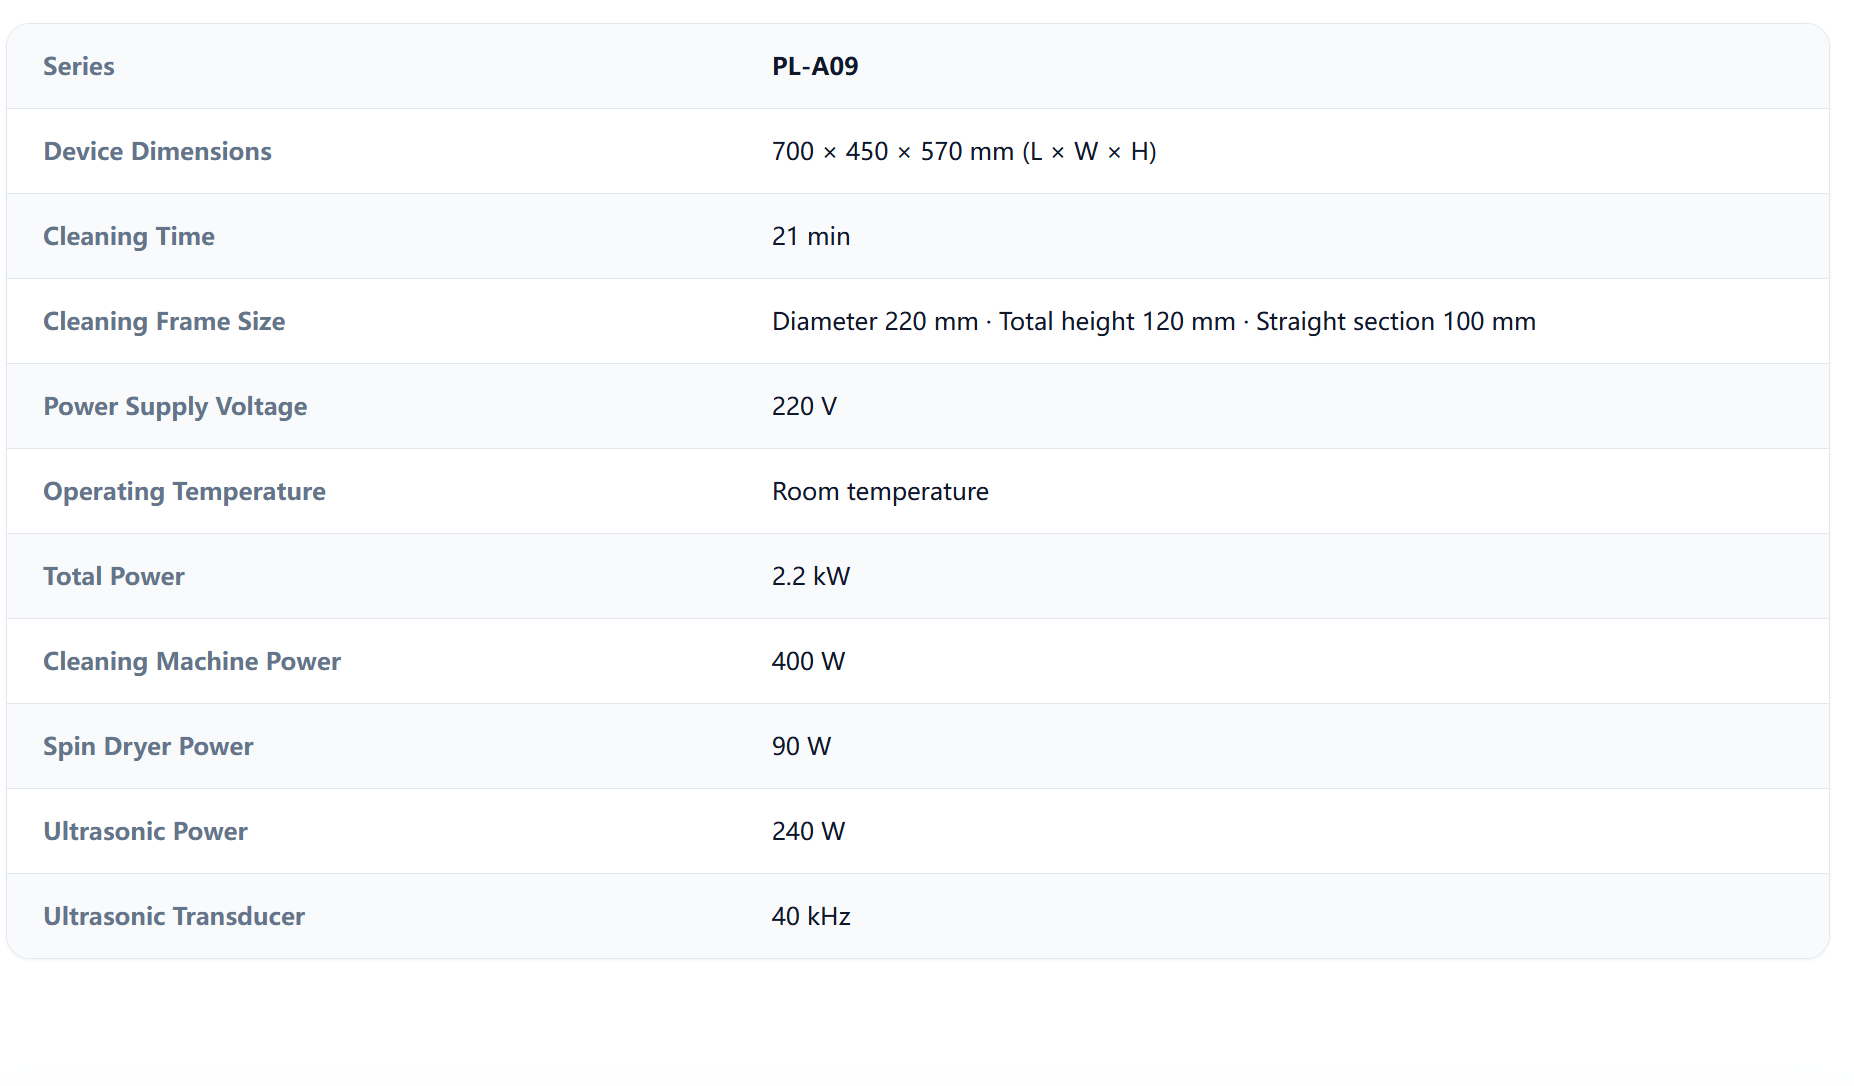Viewport: 1854px width, 1086px height.
Task: Click the Device Dimensions label
Action: (x=158, y=151)
